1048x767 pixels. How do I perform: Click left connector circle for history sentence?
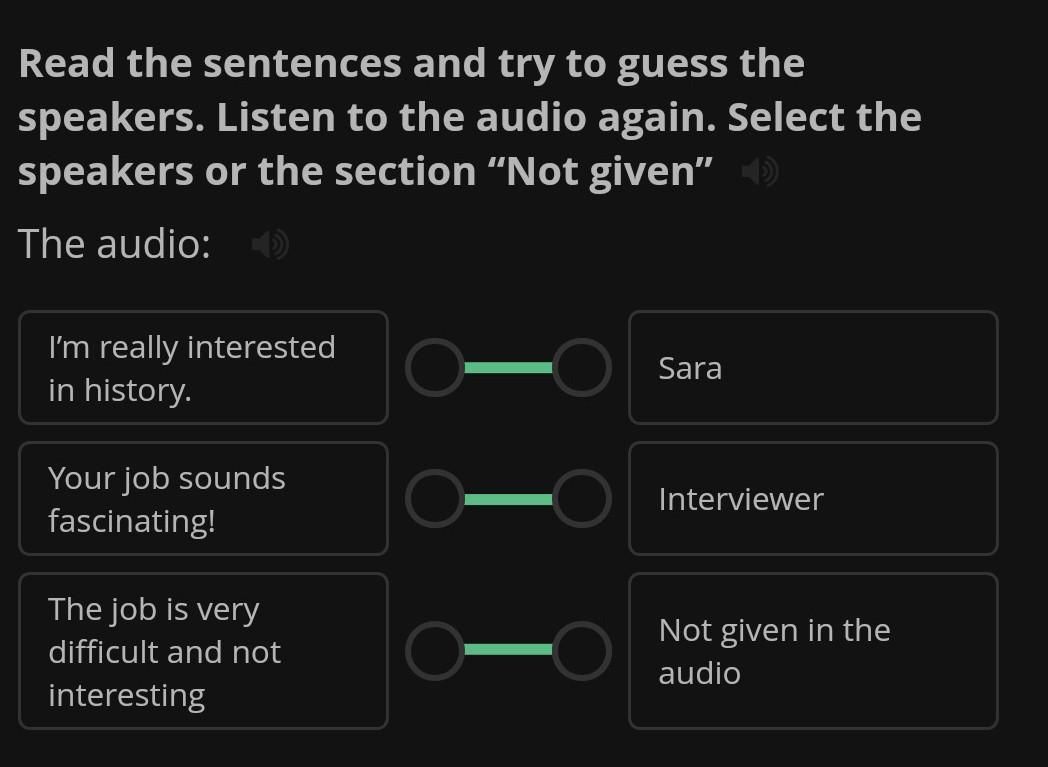point(434,368)
